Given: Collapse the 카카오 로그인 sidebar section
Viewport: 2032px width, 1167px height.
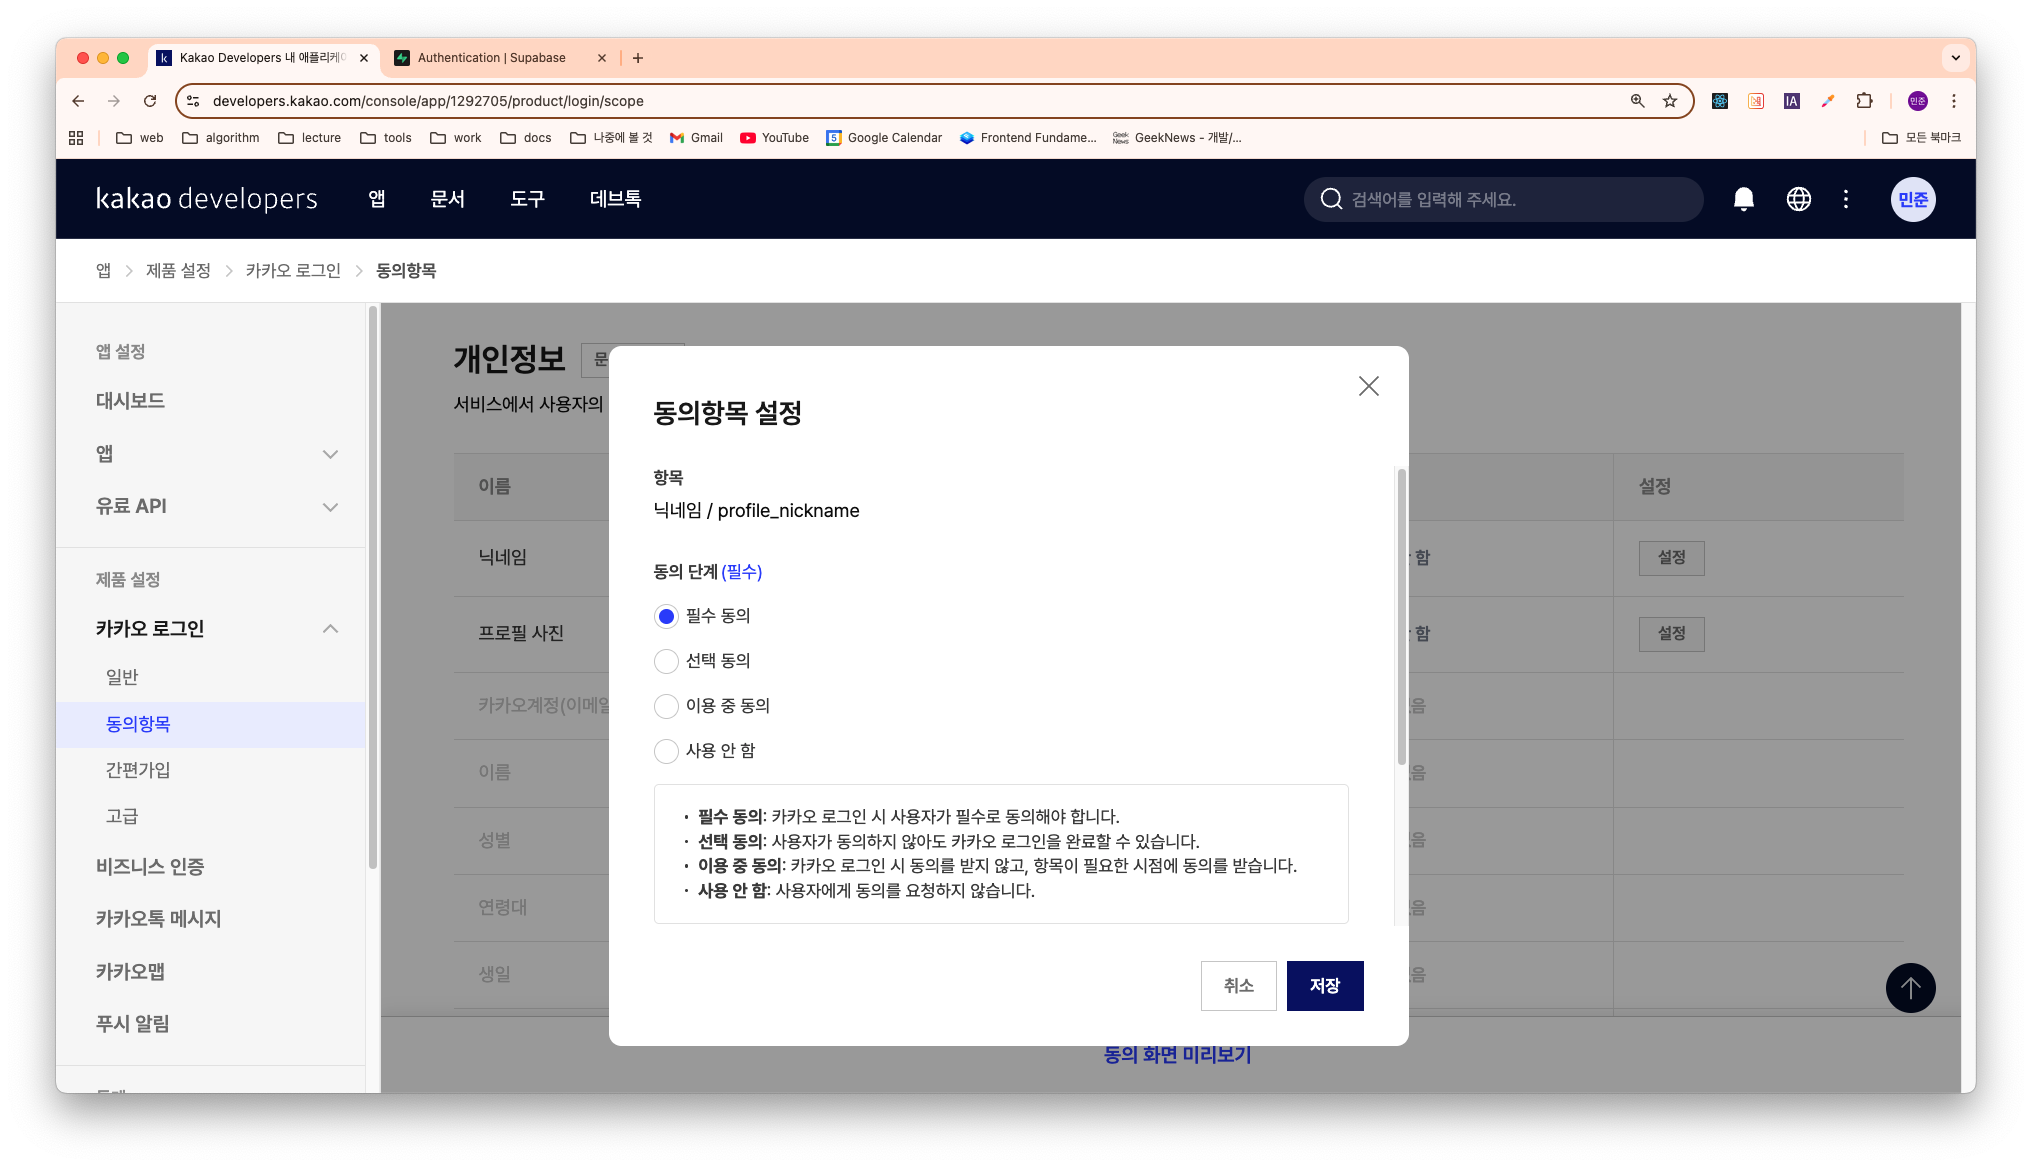Looking at the screenshot, I should [330, 629].
